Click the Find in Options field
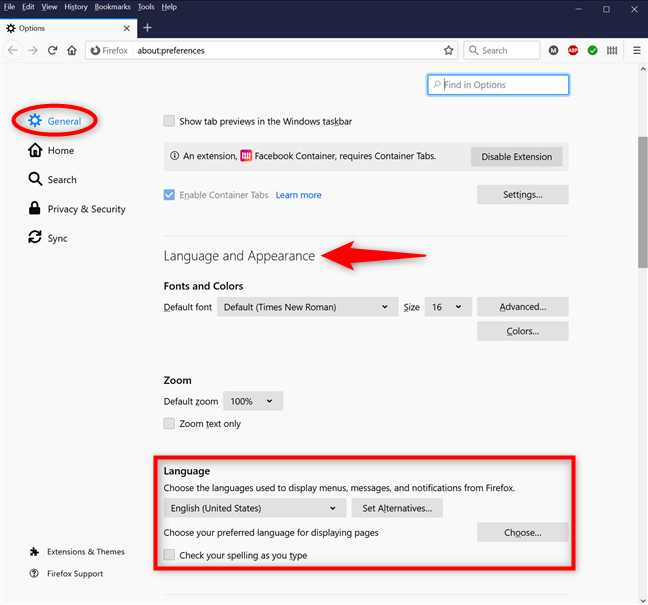 (498, 85)
